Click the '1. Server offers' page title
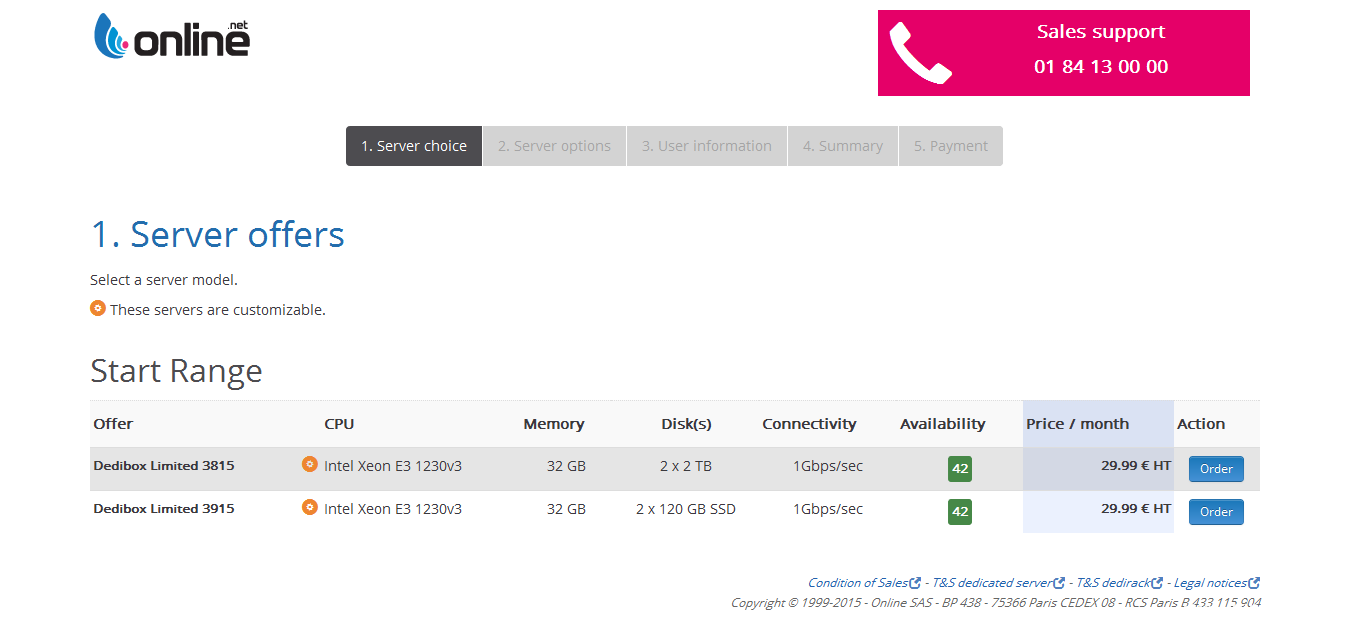This screenshot has height=623, width=1349. [x=218, y=235]
